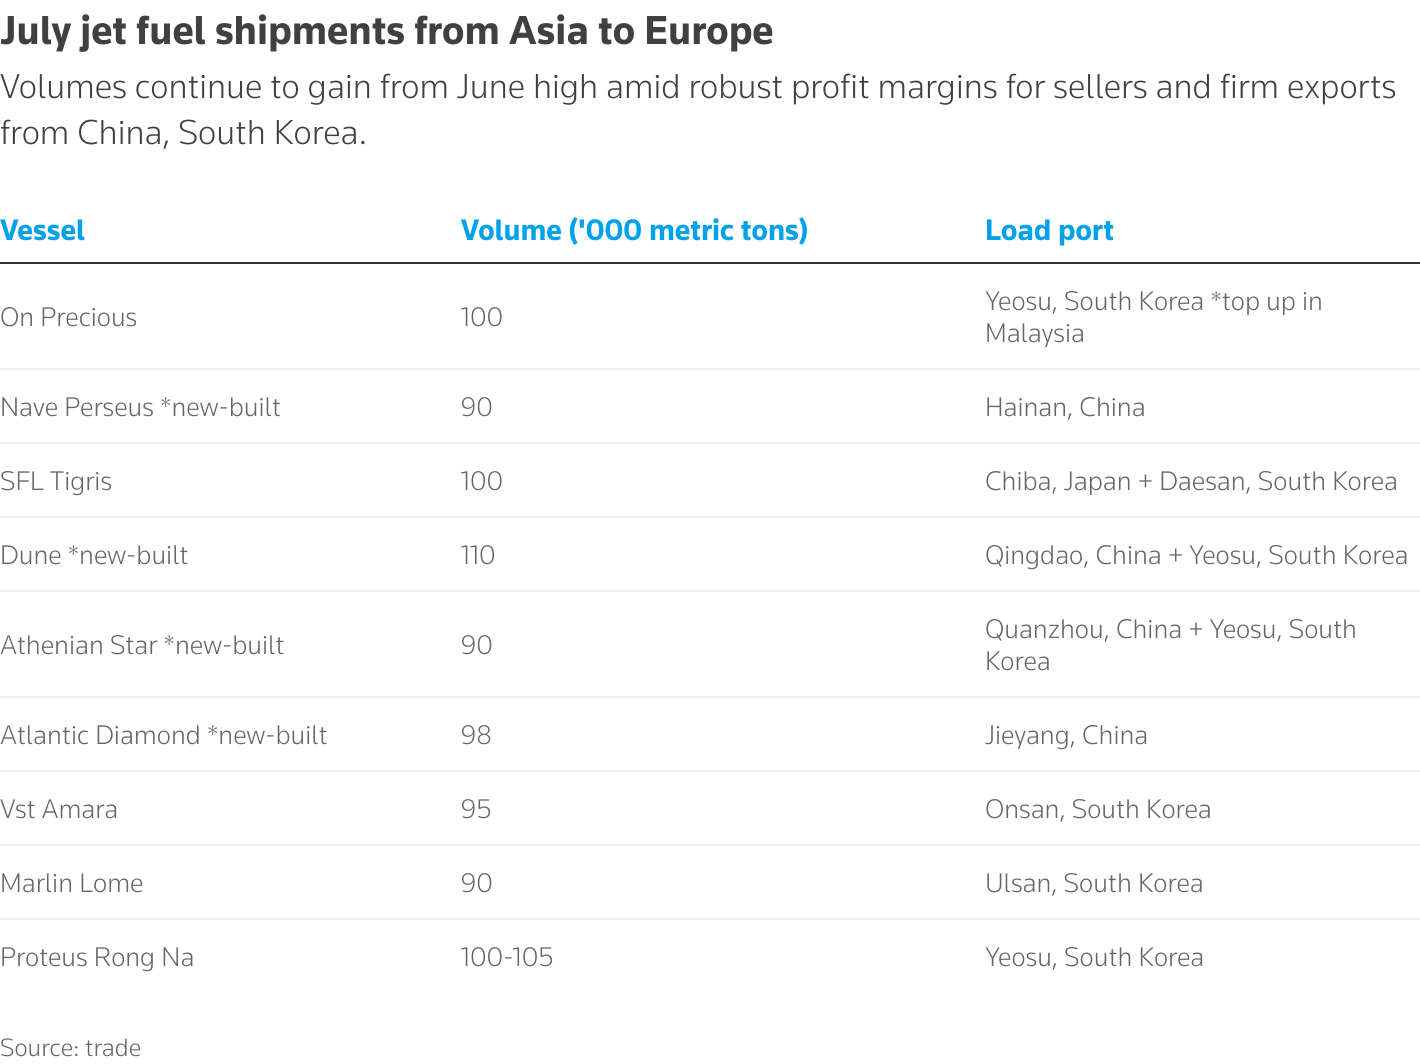Click the Vessel column header
Image resolution: width=1420 pixels, height=1064 pixels.
coord(43,231)
